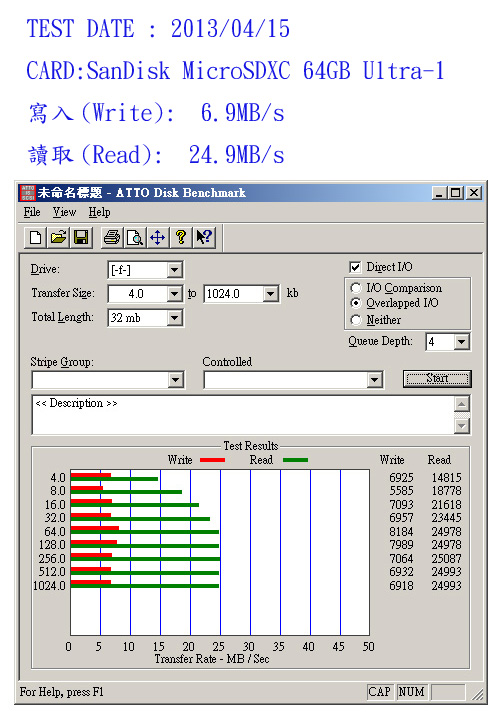Open Print Preview magnifier icon
Image resolution: width=500 pixels, height=713 pixels.
(x=135, y=237)
